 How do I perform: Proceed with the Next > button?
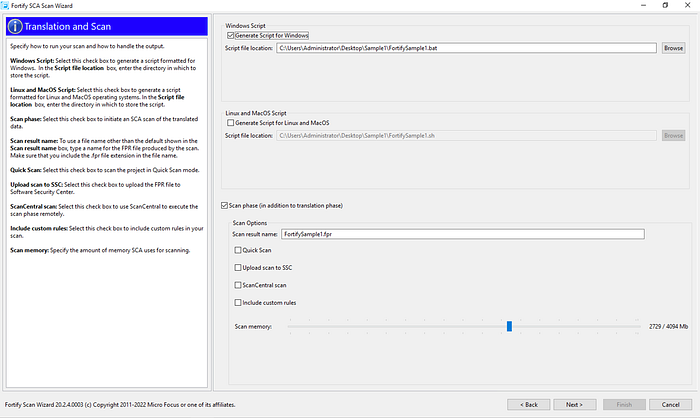click(575, 405)
